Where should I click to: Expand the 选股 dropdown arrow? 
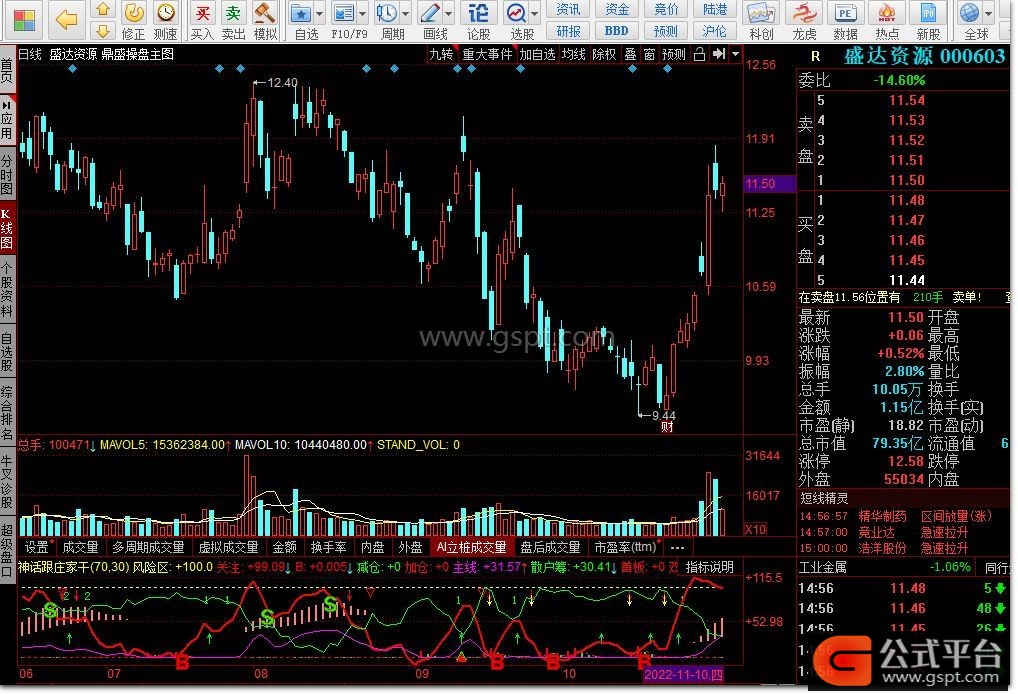point(535,13)
